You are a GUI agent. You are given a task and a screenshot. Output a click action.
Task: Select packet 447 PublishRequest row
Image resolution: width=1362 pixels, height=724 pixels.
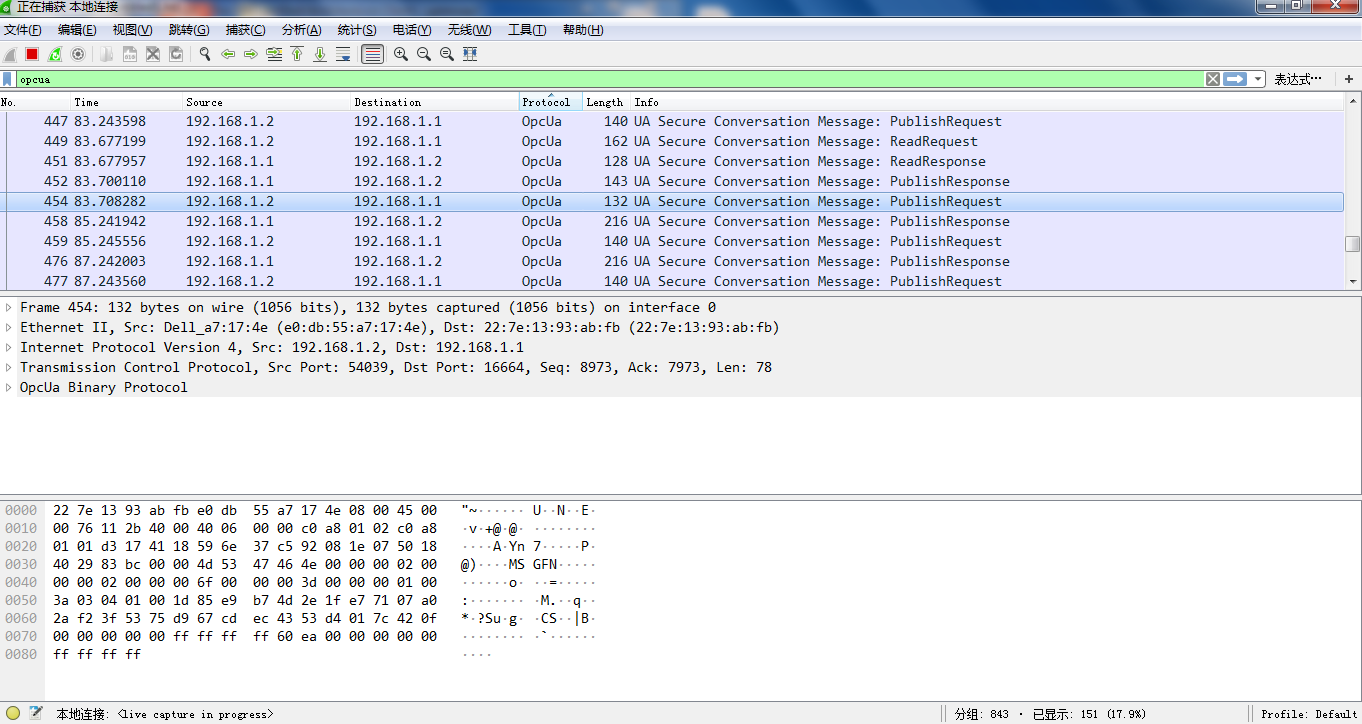coord(672,121)
